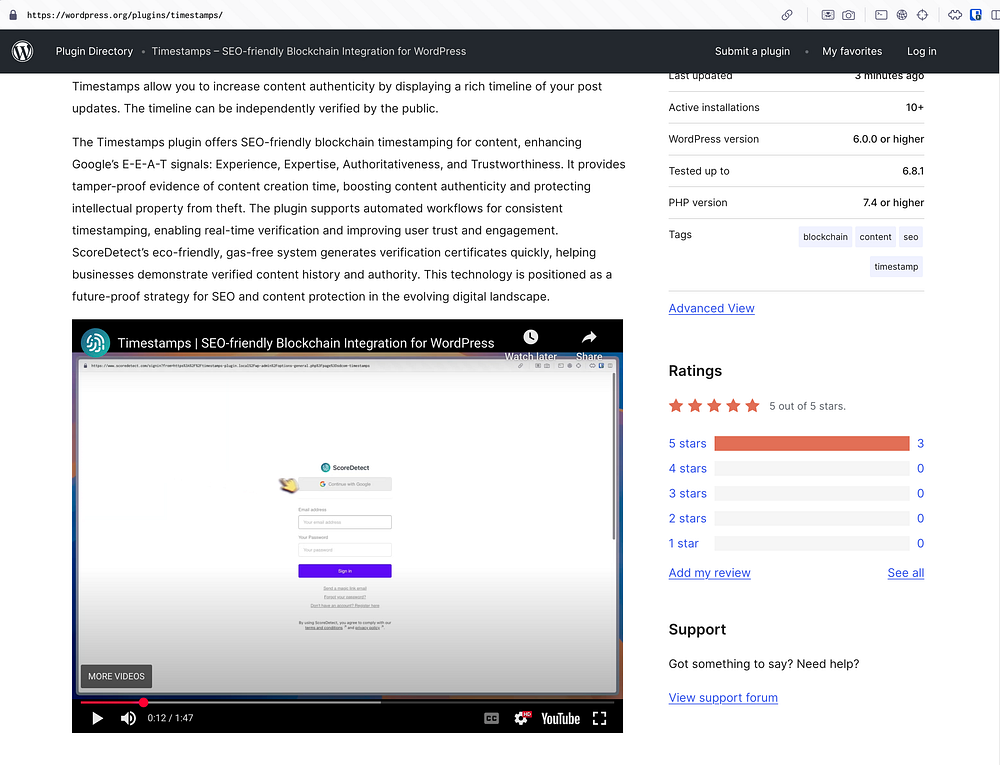Click the URL in the address bar

click(125, 15)
